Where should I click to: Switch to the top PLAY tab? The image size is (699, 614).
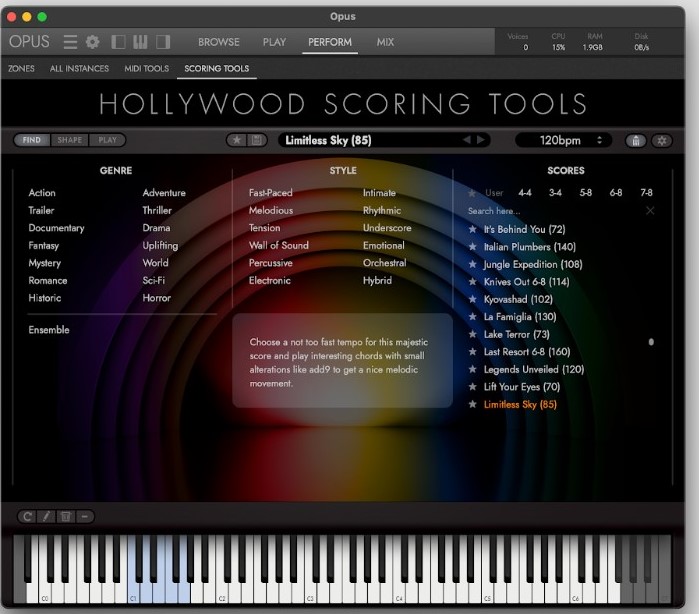click(x=274, y=42)
